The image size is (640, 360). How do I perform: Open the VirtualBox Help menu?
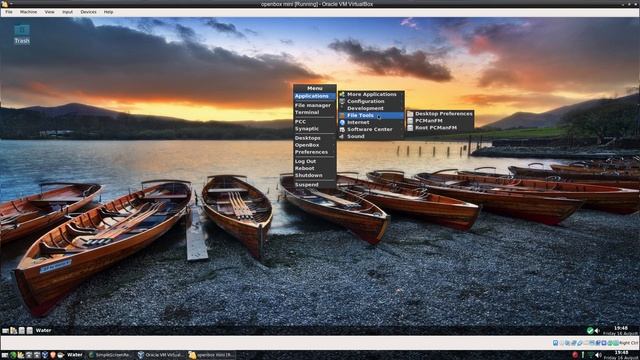click(108, 12)
